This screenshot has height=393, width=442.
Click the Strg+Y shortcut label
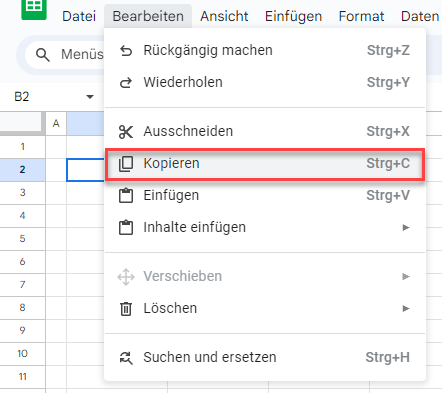click(x=388, y=82)
